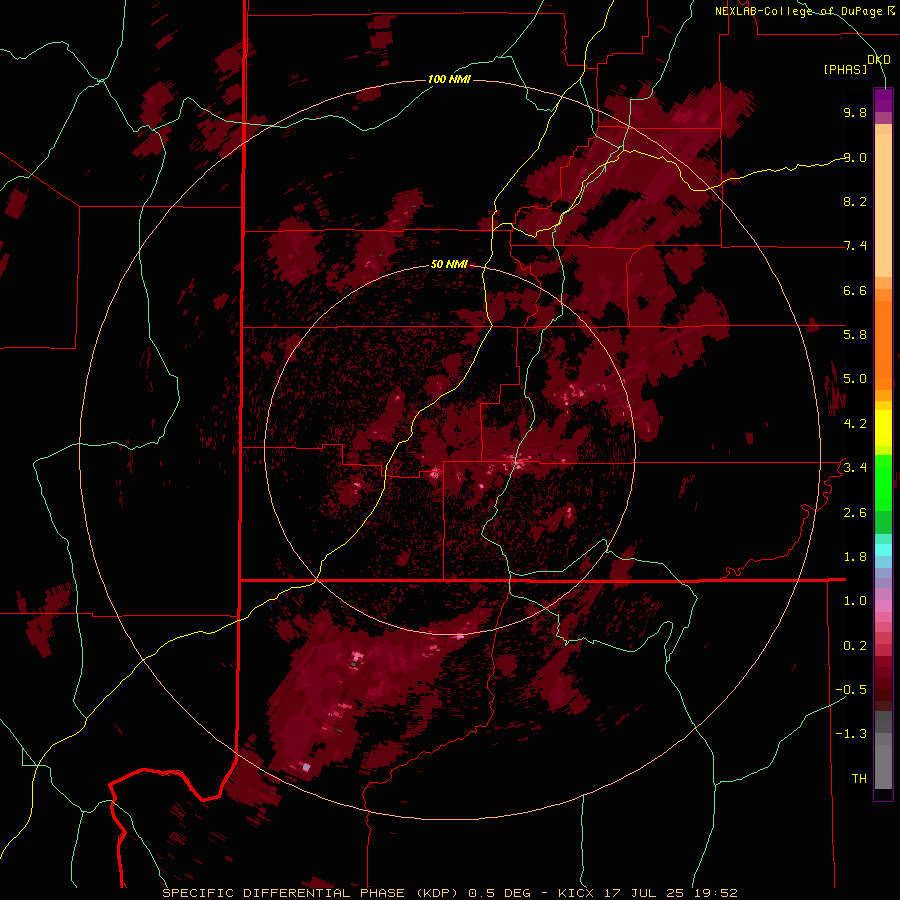The height and width of the screenshot is (900, 900).
Task: Pick the yellow segment of the color bar
Action: pyautogui.click(x=883, y=428)
